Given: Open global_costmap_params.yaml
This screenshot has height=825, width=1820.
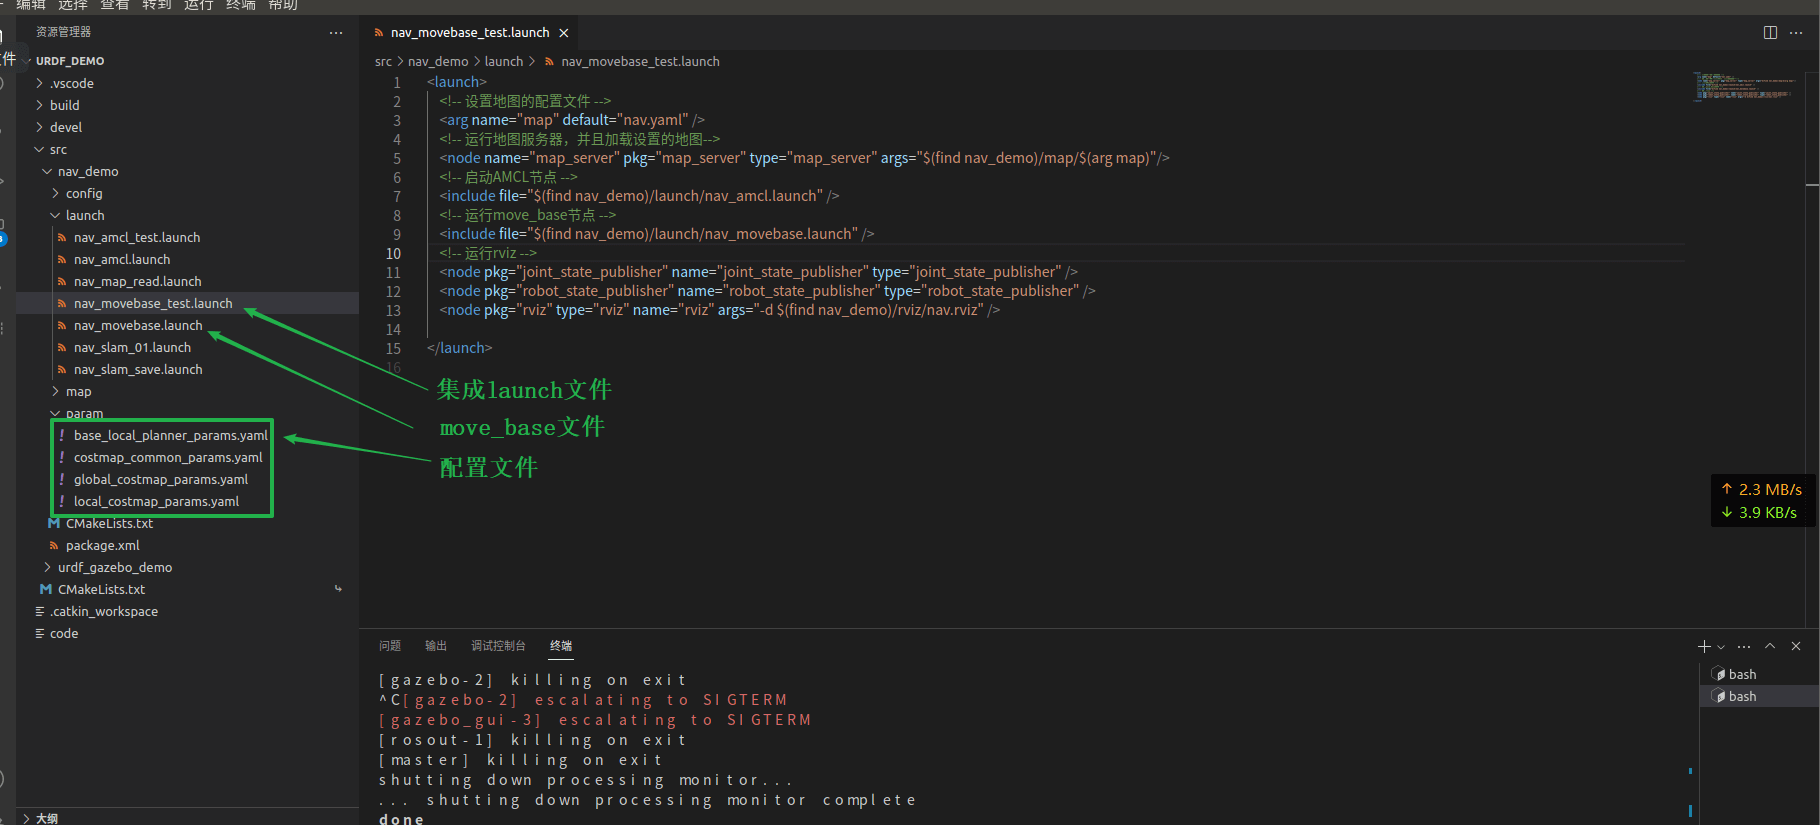Looking at the screenshot, I should click(x=160, y=479).
